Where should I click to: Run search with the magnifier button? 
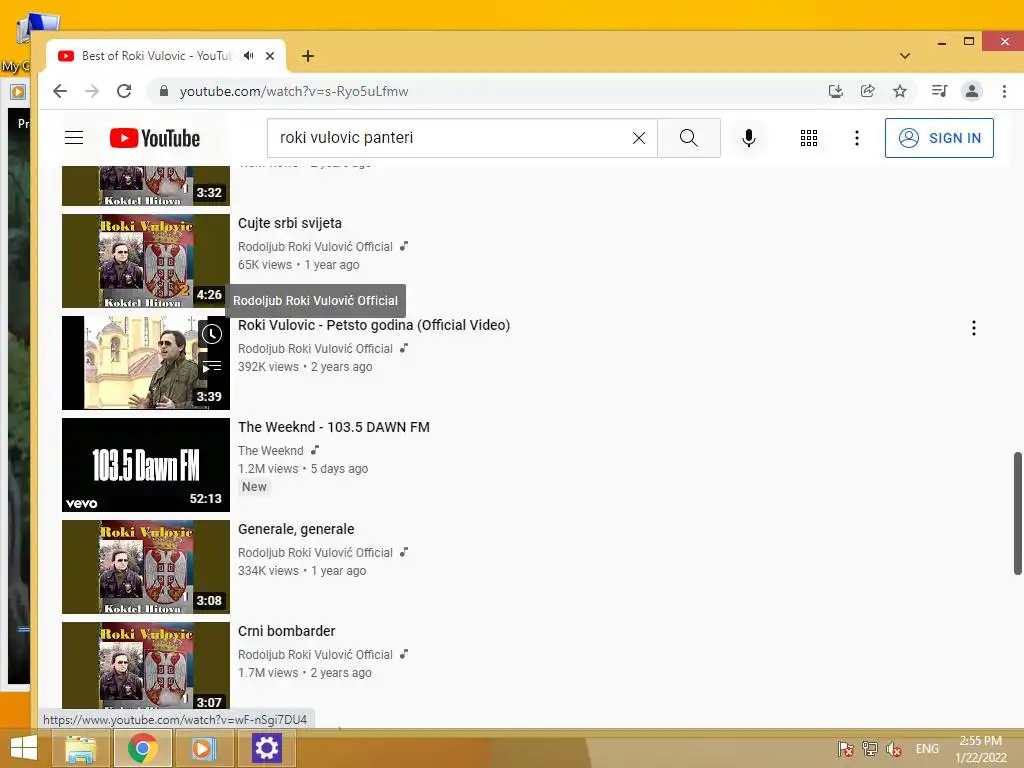click(688, 138)
